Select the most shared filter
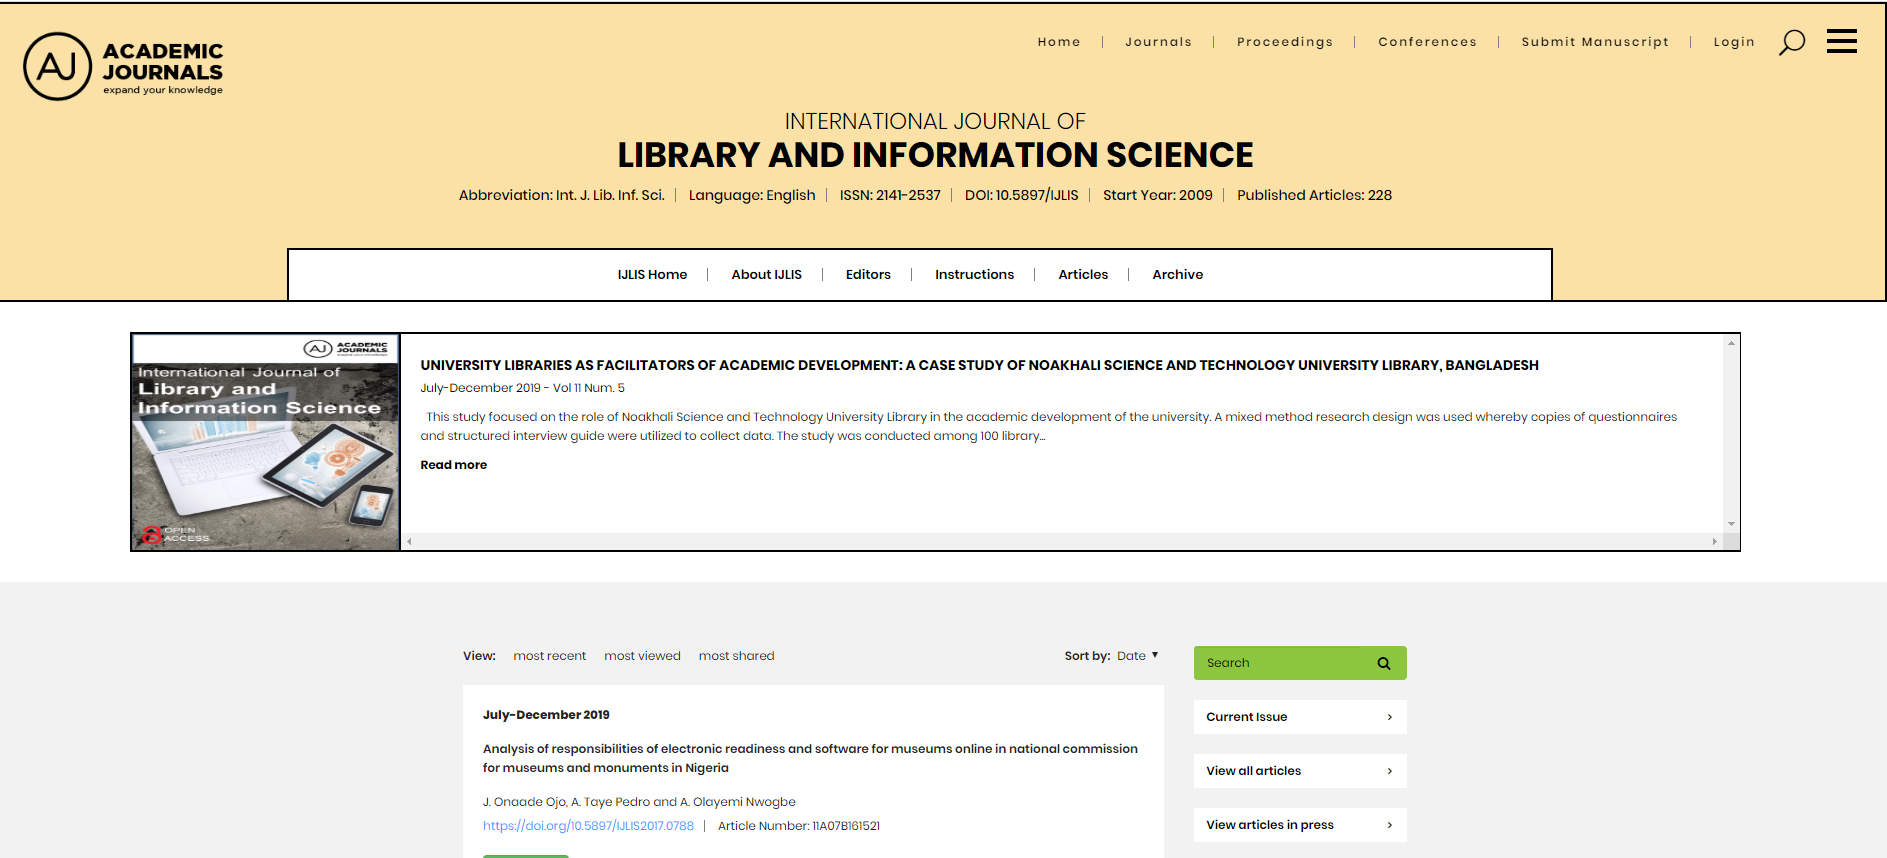The image size is (1887, 858). [736, 656]
